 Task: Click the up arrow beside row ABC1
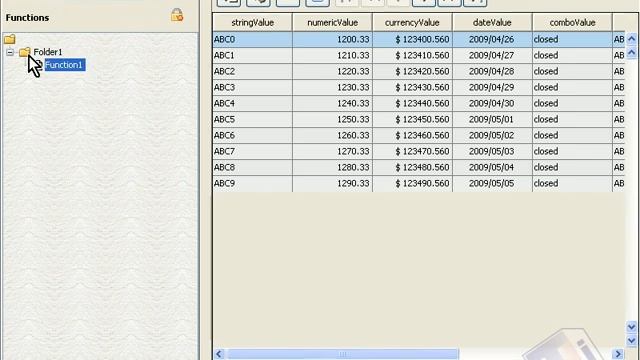point(631,53)
